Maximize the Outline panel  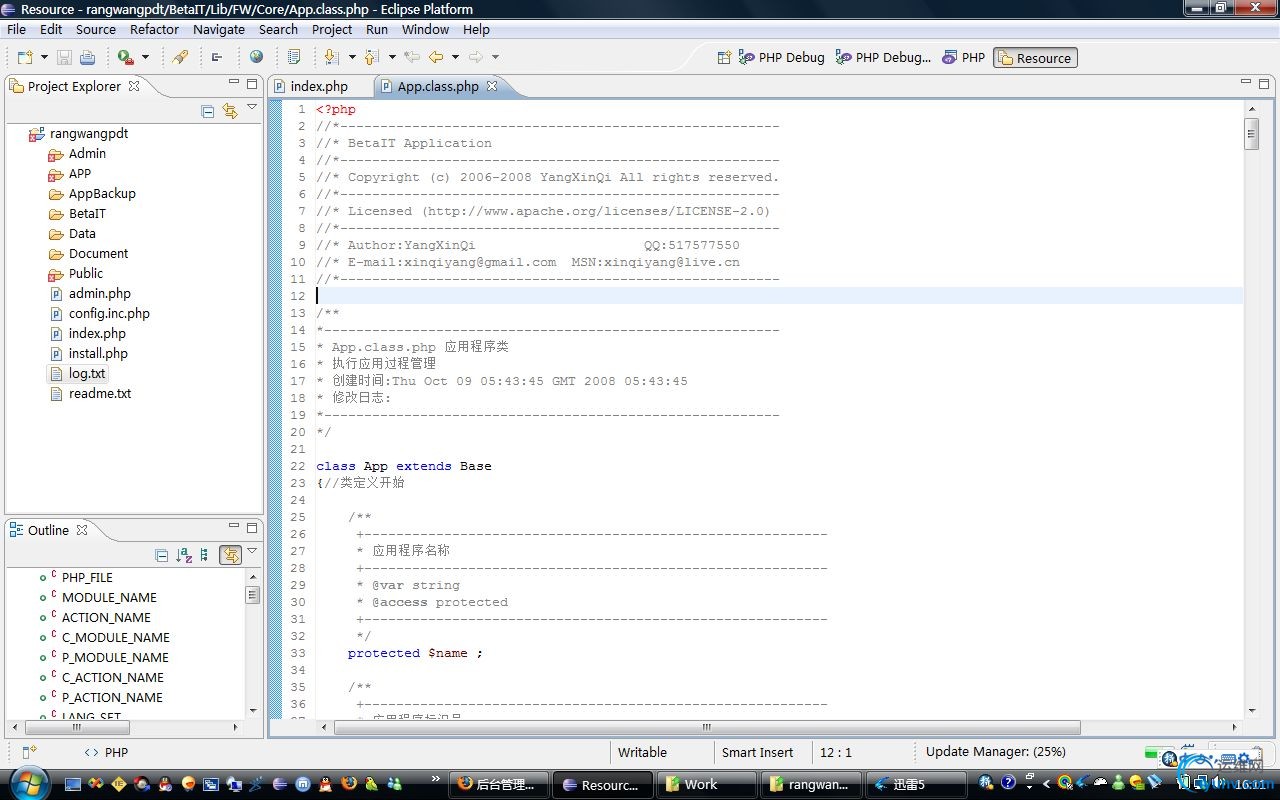point(252,527)
